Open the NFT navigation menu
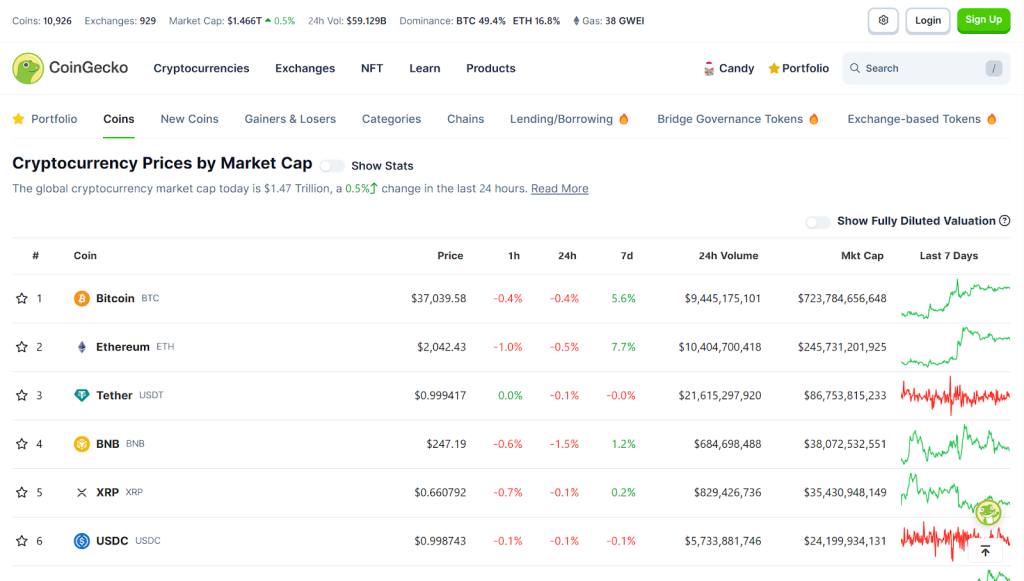The image size is (1024, 581). click(x=372, y=68)
